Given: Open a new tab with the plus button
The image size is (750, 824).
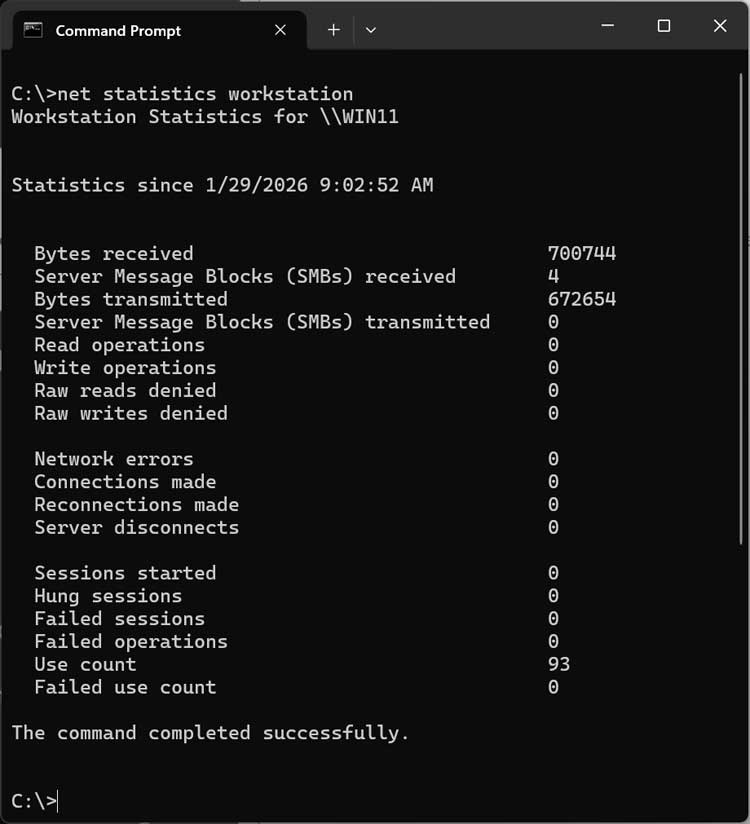Looking at the screenshot, I should [x=333, y=30].
